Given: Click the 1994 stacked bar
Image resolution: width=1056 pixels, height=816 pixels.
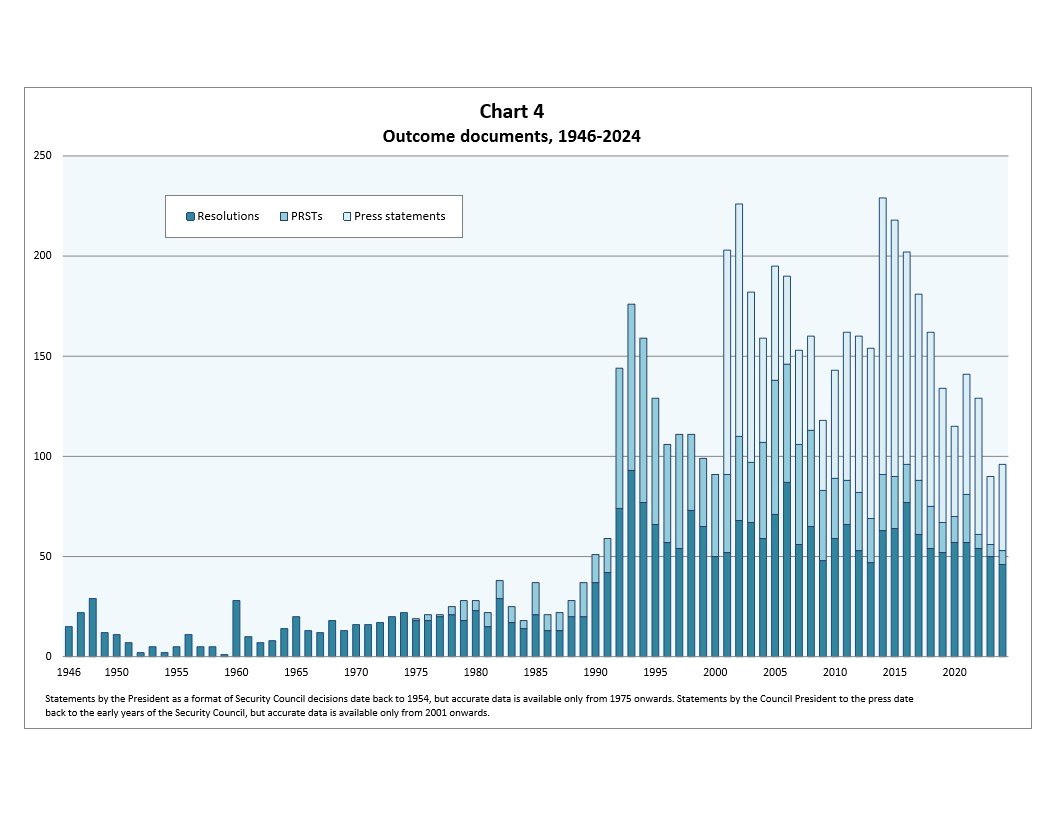Looking at the screenshot, I should coord(643,497).
